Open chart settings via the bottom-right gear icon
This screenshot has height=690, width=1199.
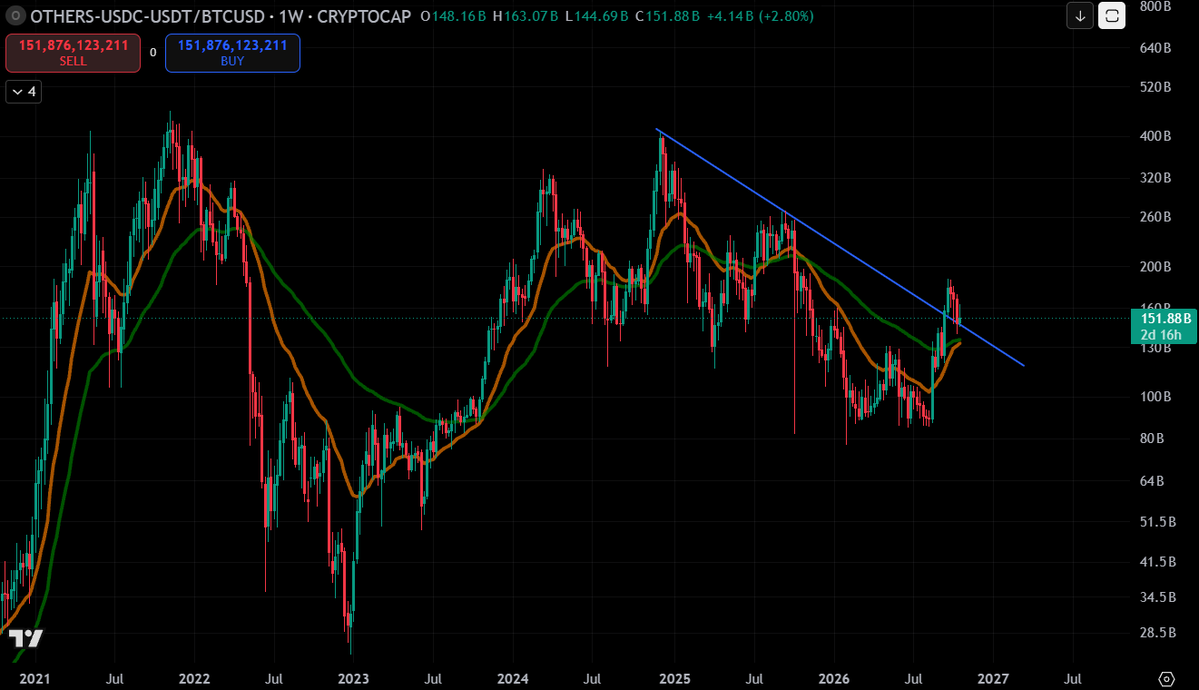pyautogui.click(x=1166, y=679)
